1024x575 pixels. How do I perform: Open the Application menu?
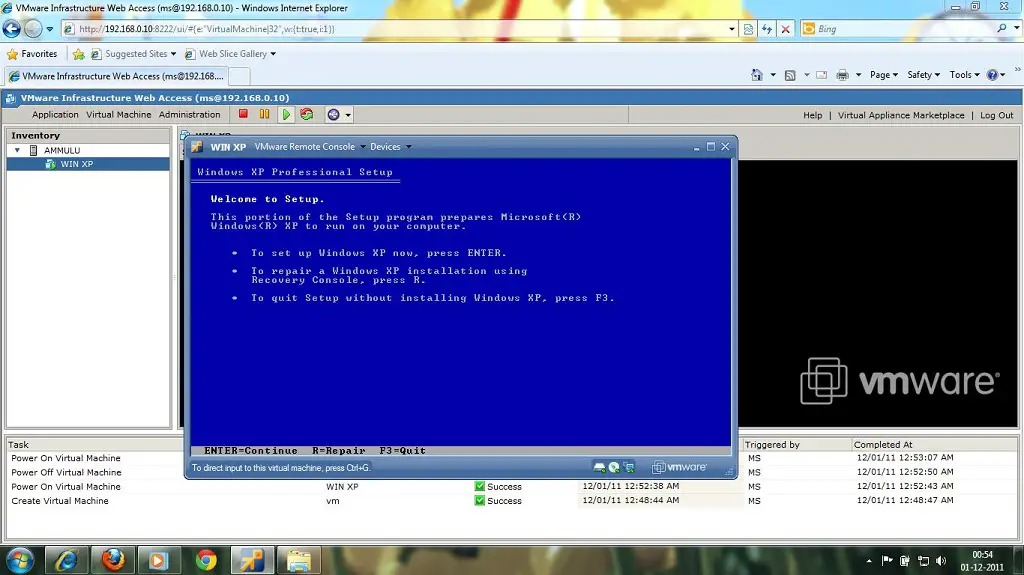[55, 114]
